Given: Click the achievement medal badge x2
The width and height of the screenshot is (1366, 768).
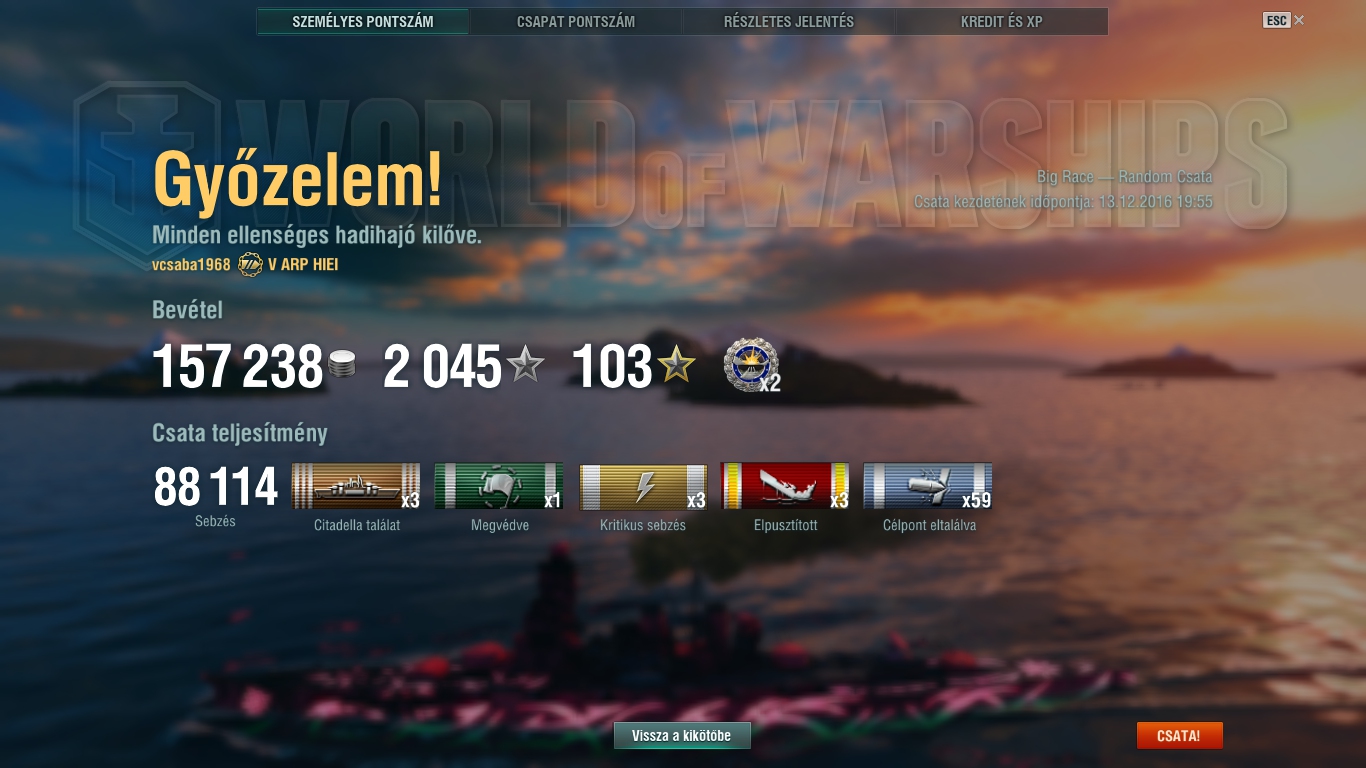Looking at the screenshot, I should [751, 365].
